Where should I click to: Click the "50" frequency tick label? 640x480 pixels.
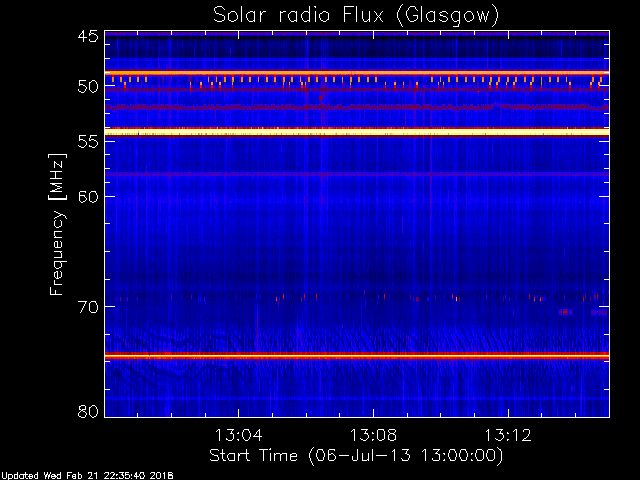tap(88, 86)
